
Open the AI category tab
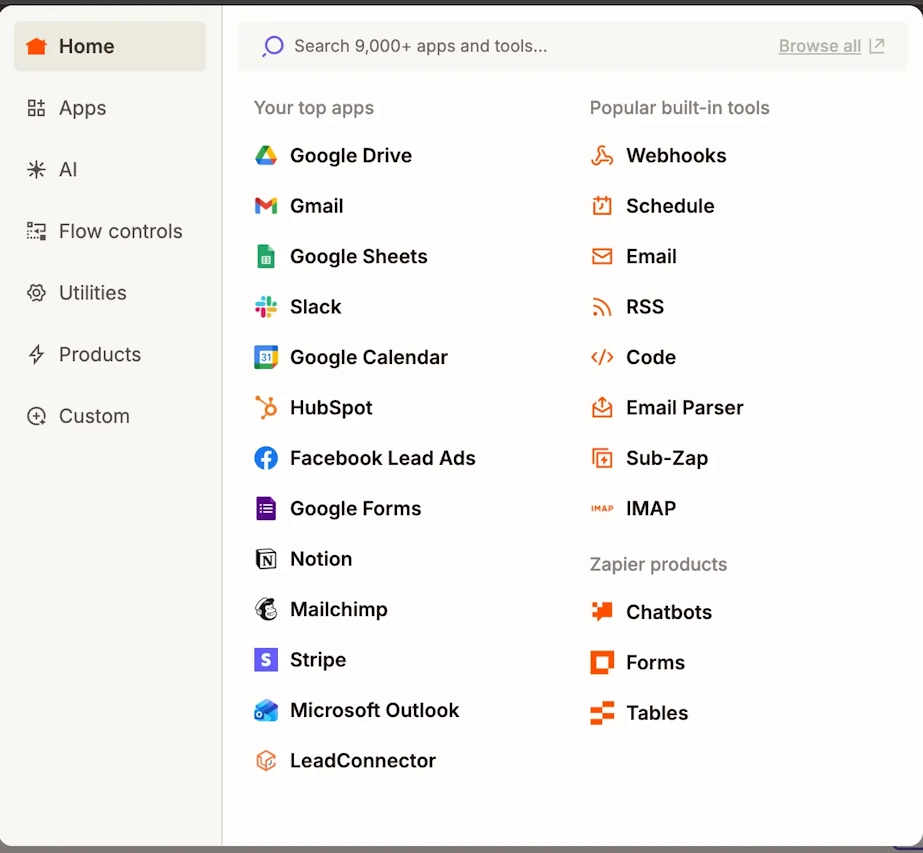coord(110,170)
